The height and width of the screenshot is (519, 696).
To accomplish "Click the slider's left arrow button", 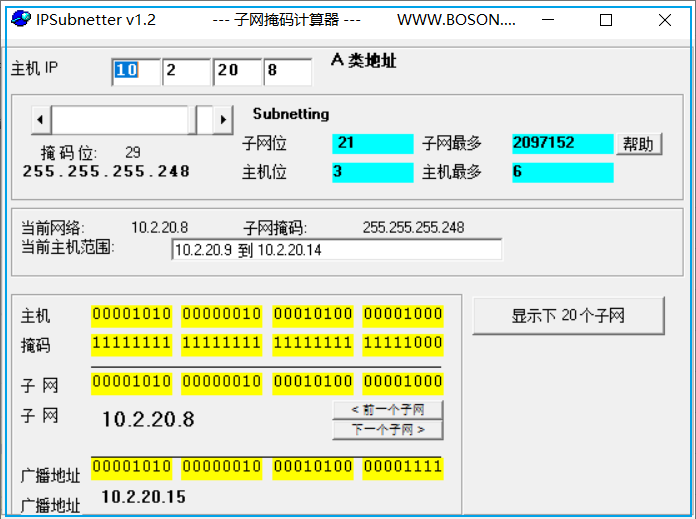I will point(41,120).
